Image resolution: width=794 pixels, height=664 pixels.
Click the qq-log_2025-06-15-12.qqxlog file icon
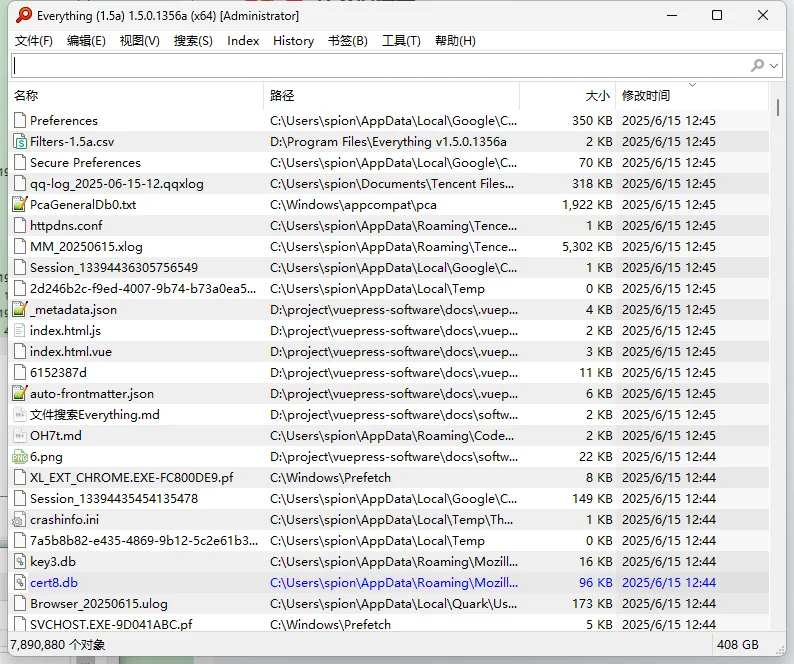[20, 183]
